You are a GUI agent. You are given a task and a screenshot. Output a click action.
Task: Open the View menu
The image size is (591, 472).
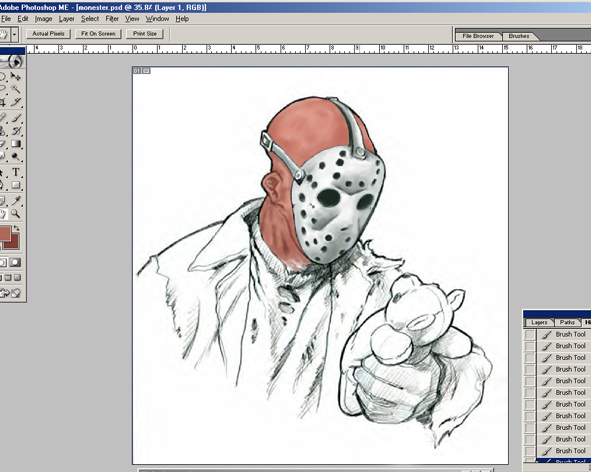coord(132,18)
